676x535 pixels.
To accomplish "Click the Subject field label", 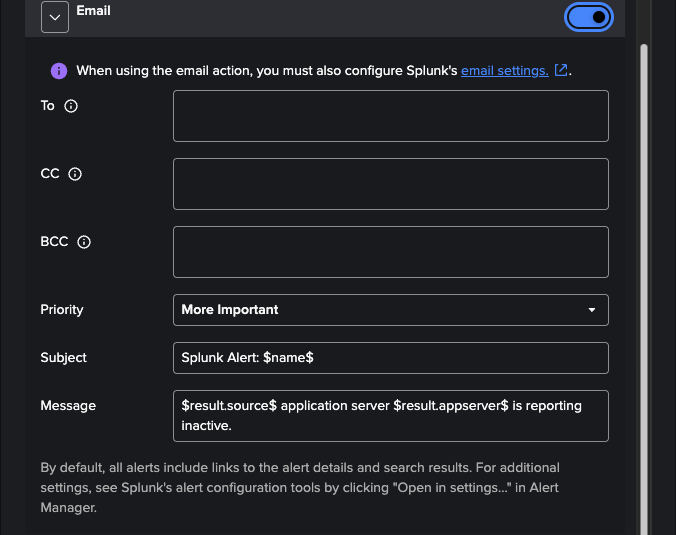I will 63,358.
